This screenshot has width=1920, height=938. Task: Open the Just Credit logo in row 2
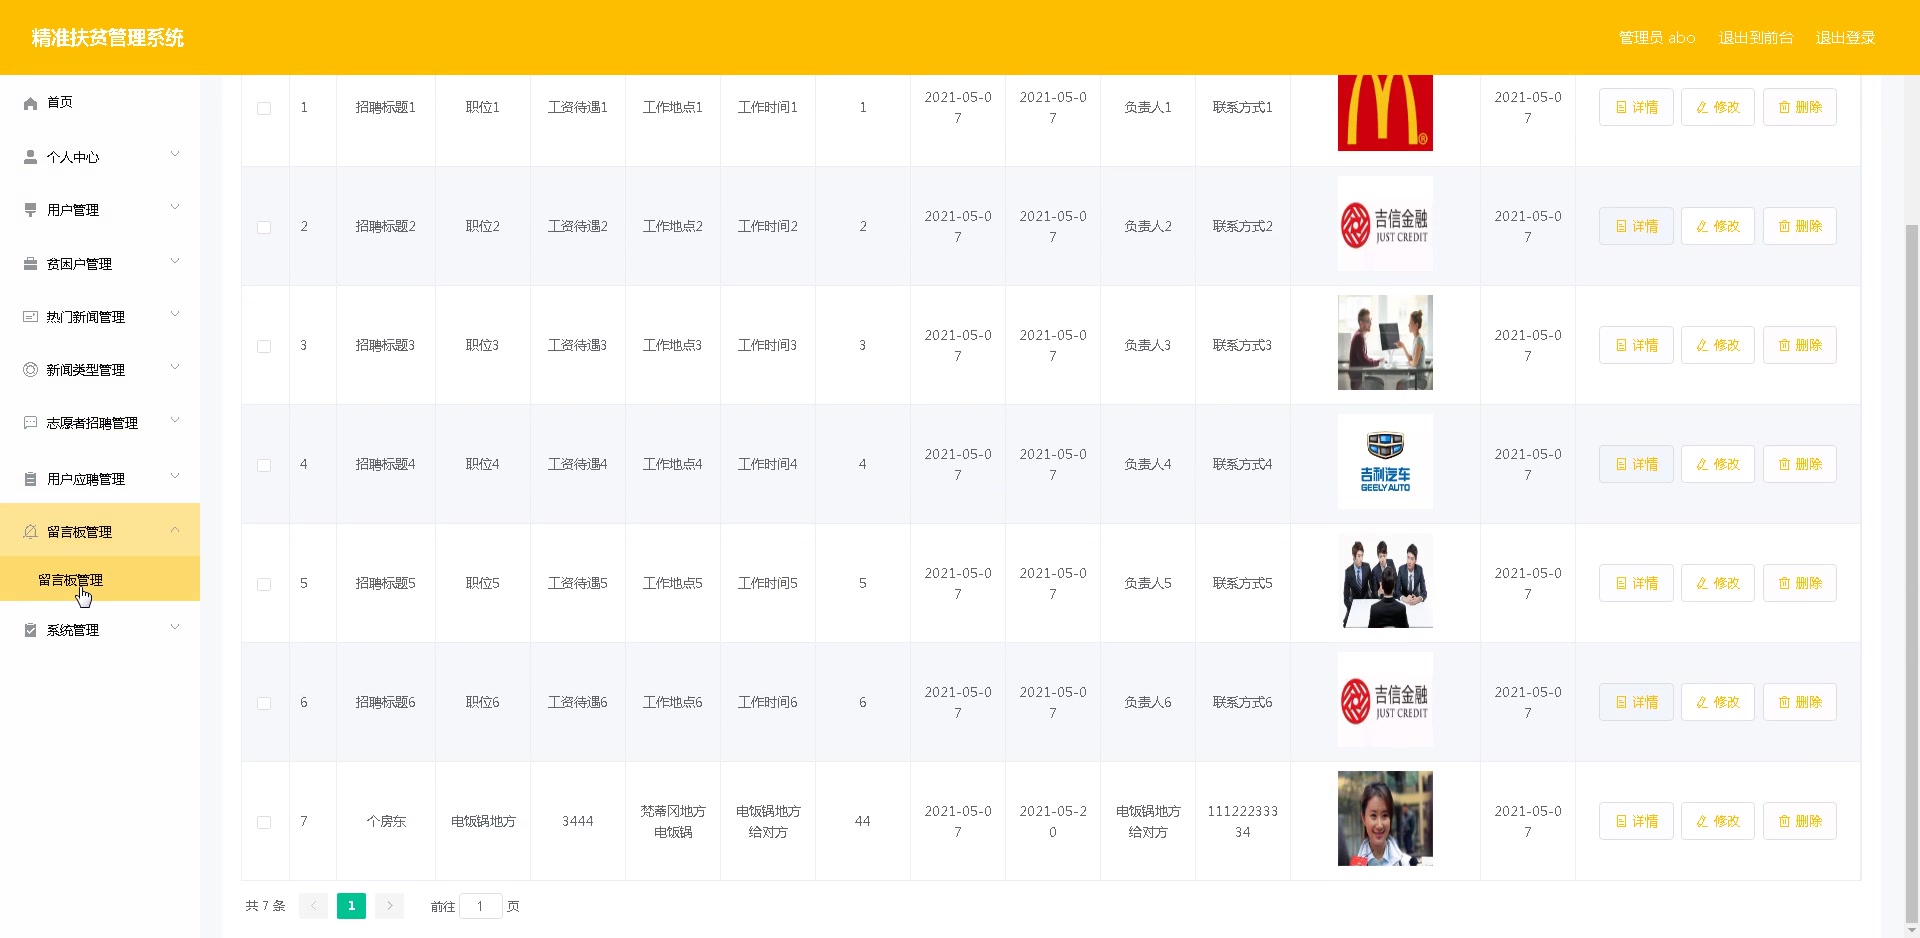click(x=1385, y=224)
